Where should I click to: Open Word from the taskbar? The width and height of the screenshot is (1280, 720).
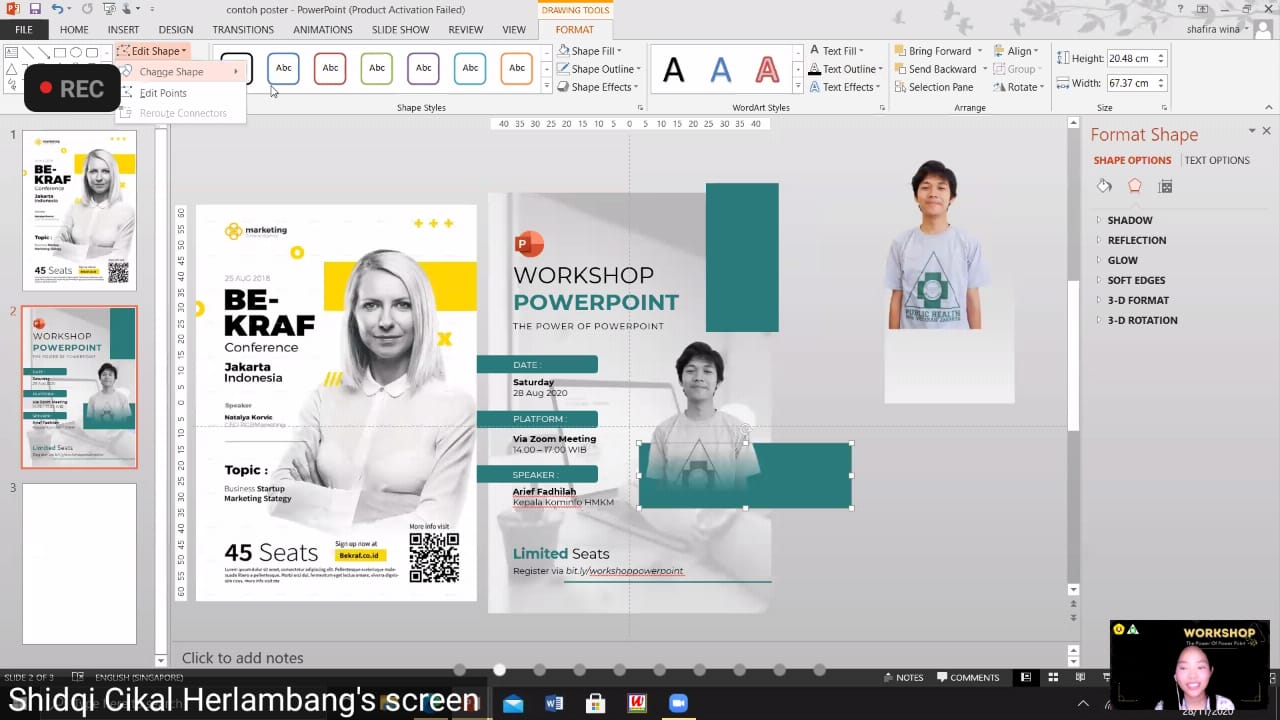click(554, 703)
